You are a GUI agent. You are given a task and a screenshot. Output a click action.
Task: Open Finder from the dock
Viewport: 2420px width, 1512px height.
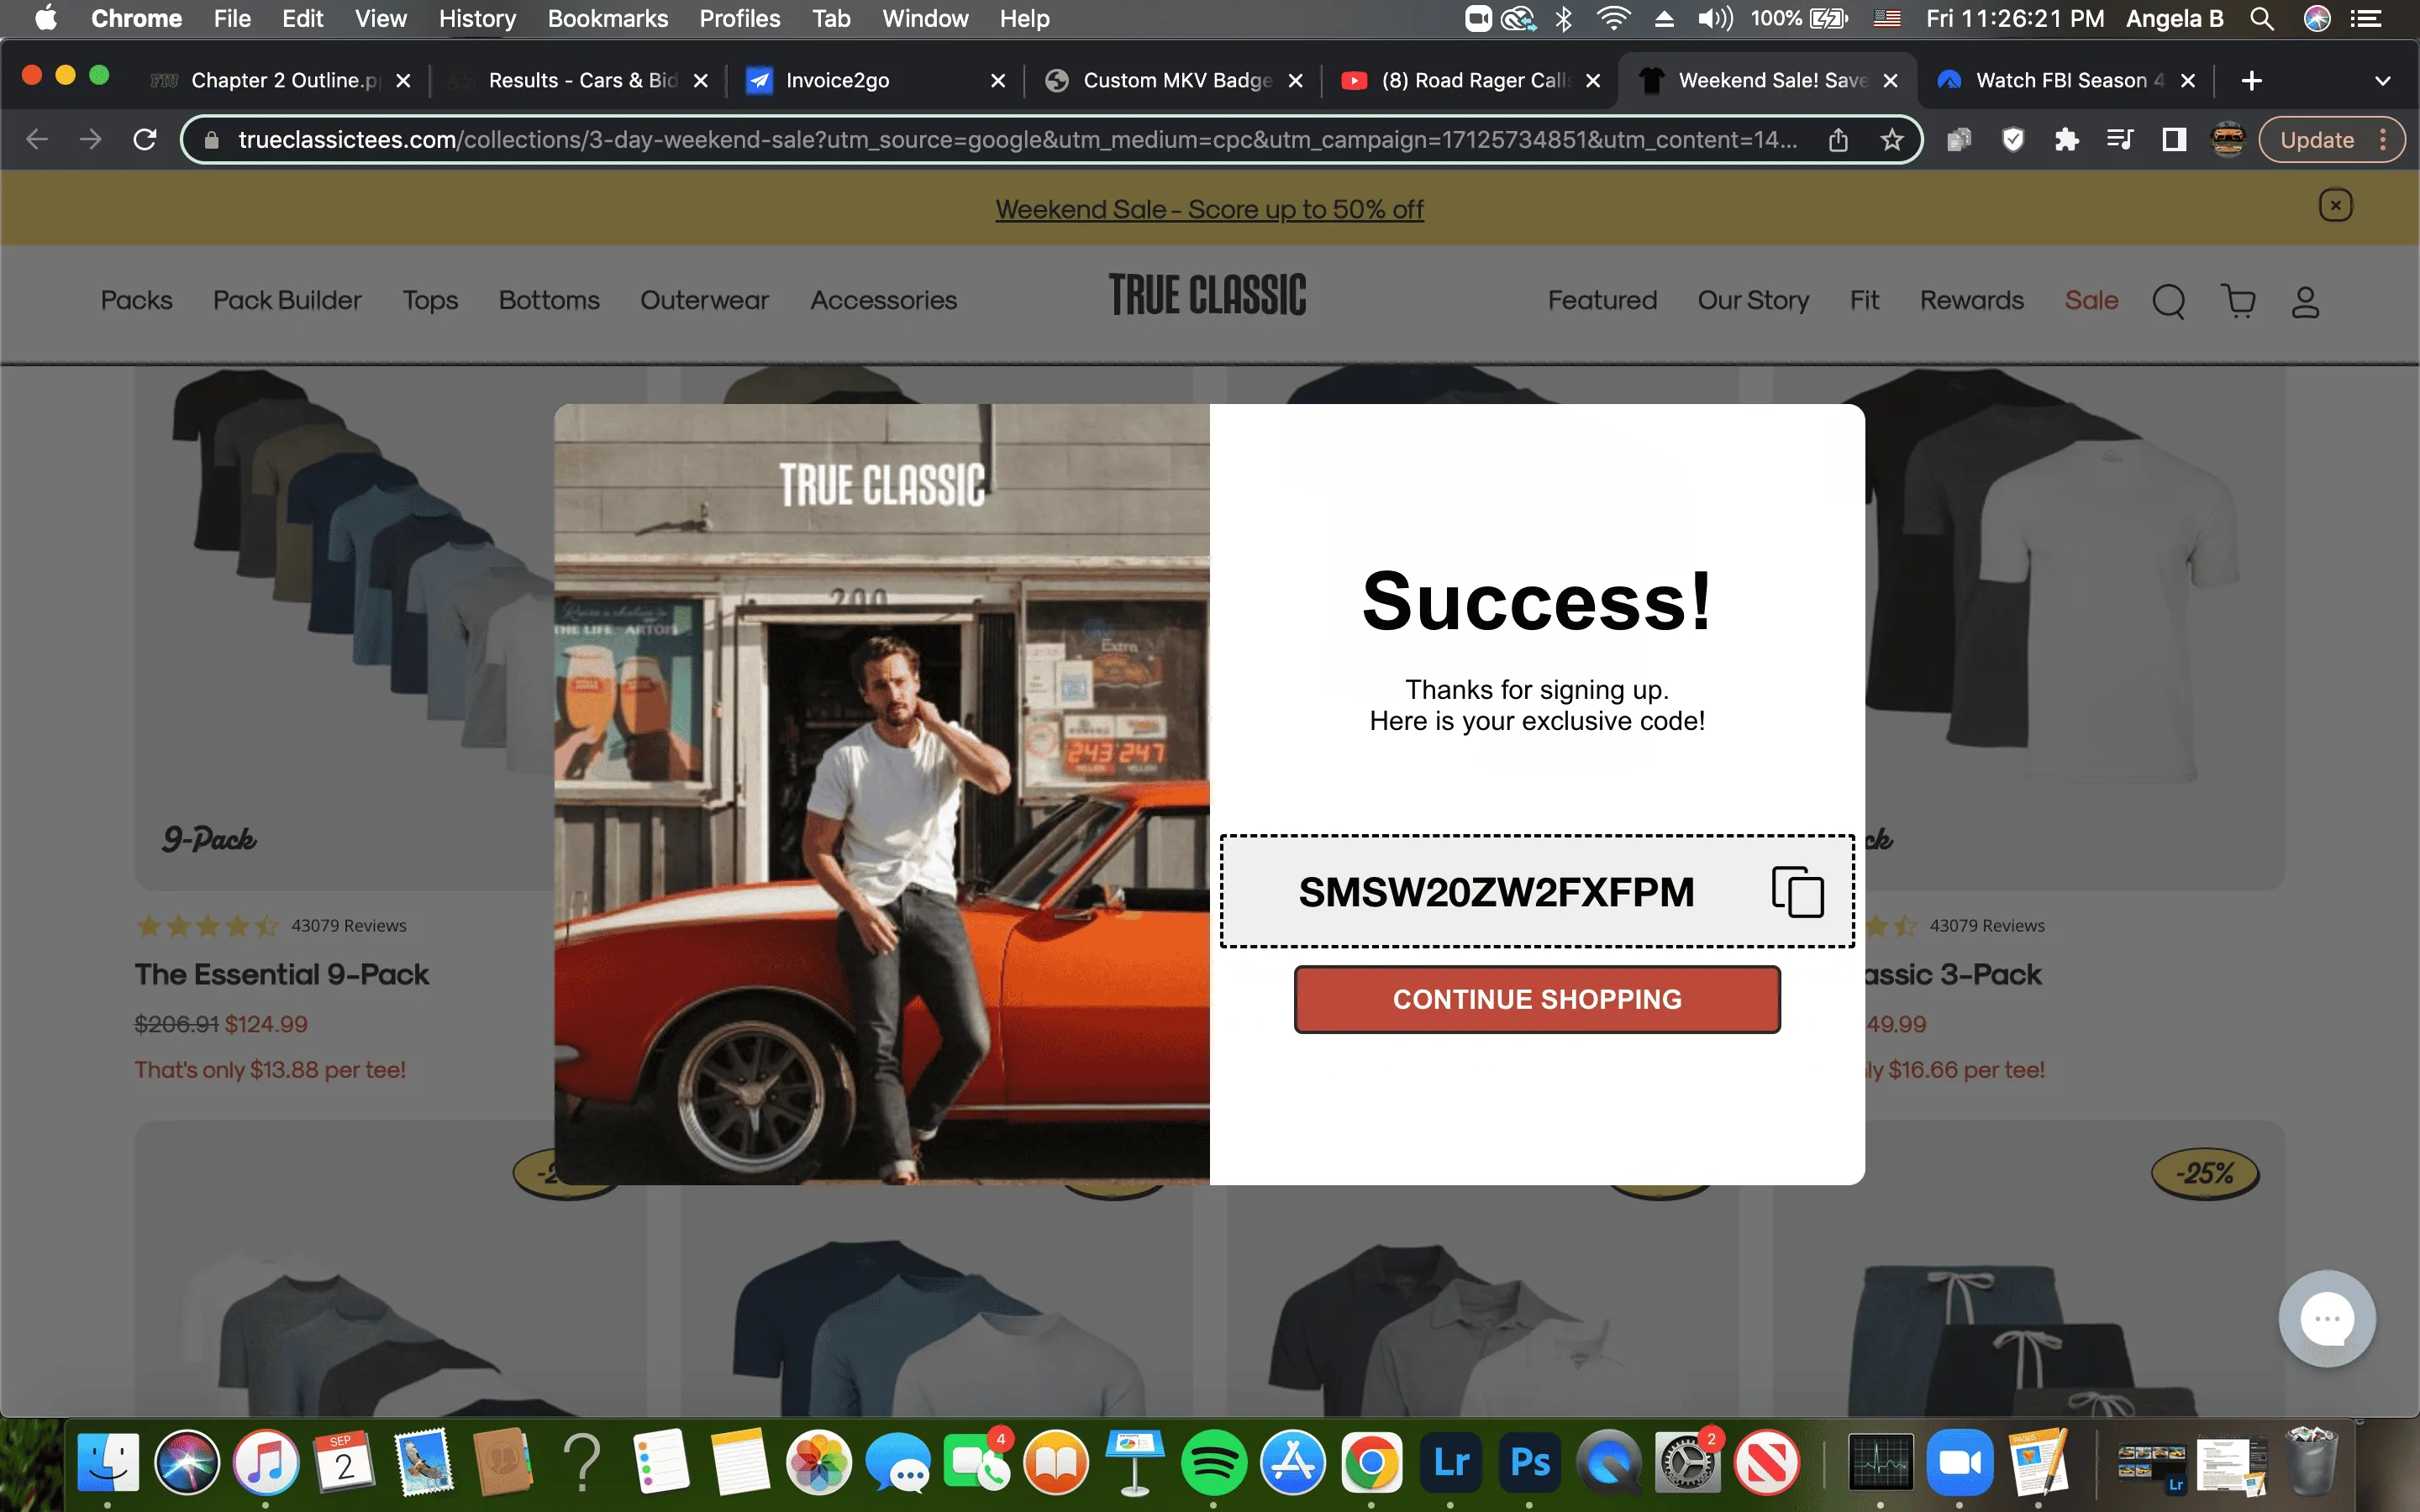pyautogui.click(x=108, y=1463)
